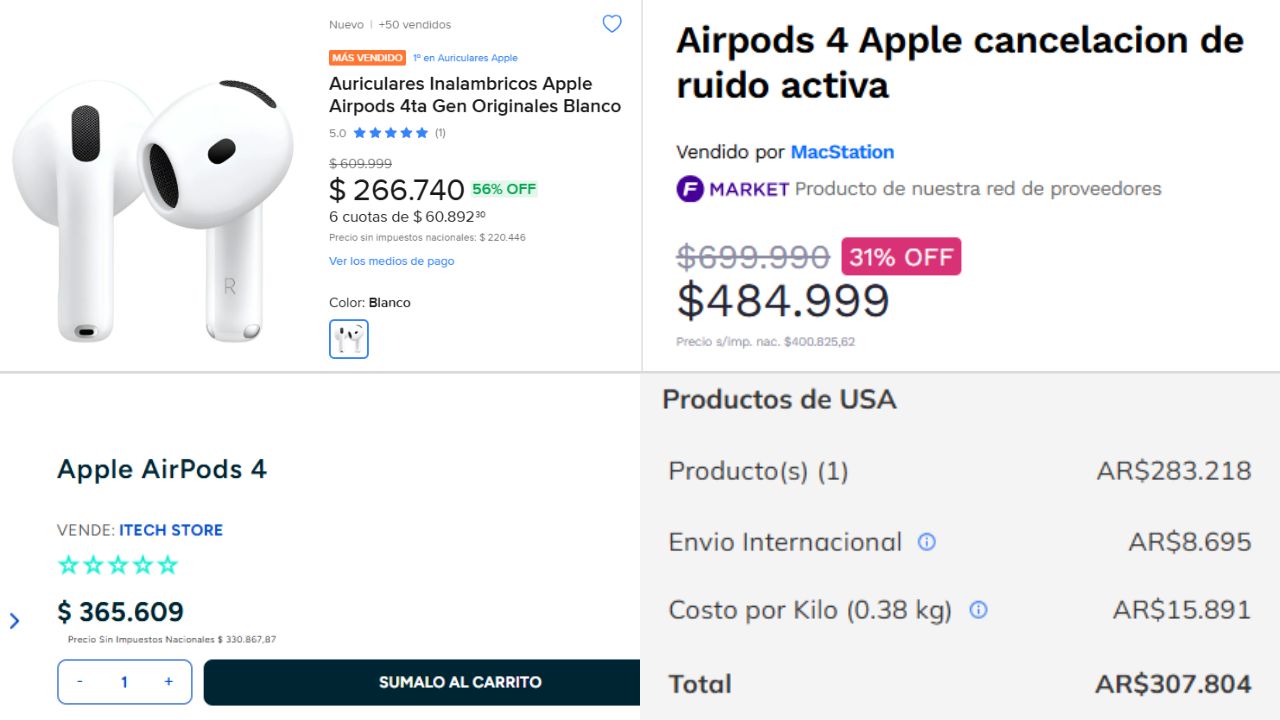Open the review count (1) link
Screen dimensions: 1280x720
440,133
